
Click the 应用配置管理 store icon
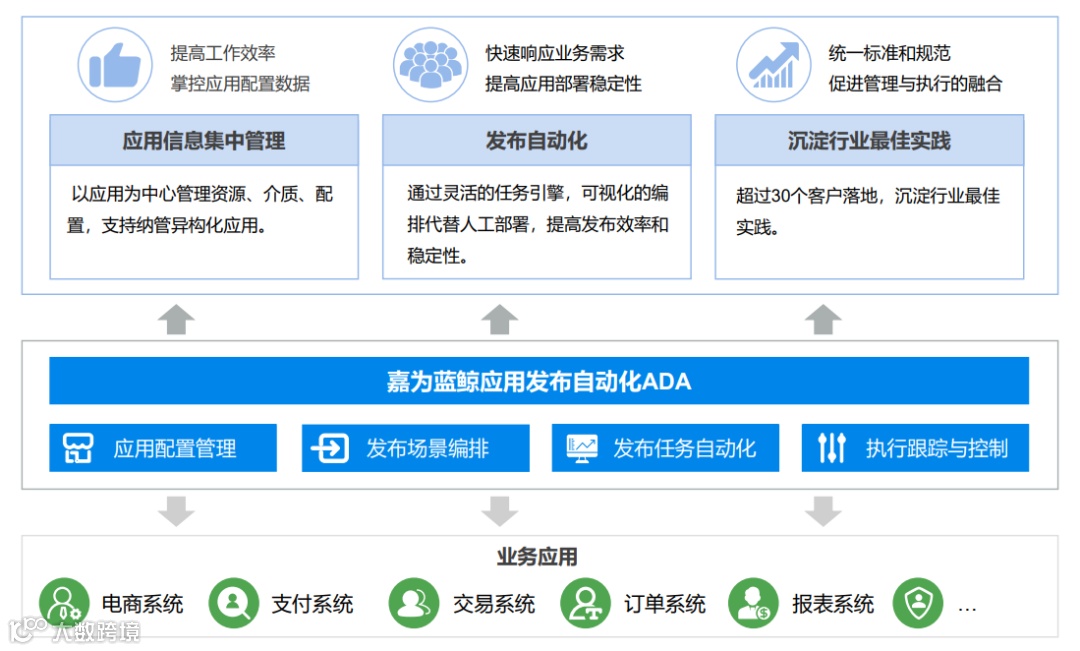tap(78, 448)
